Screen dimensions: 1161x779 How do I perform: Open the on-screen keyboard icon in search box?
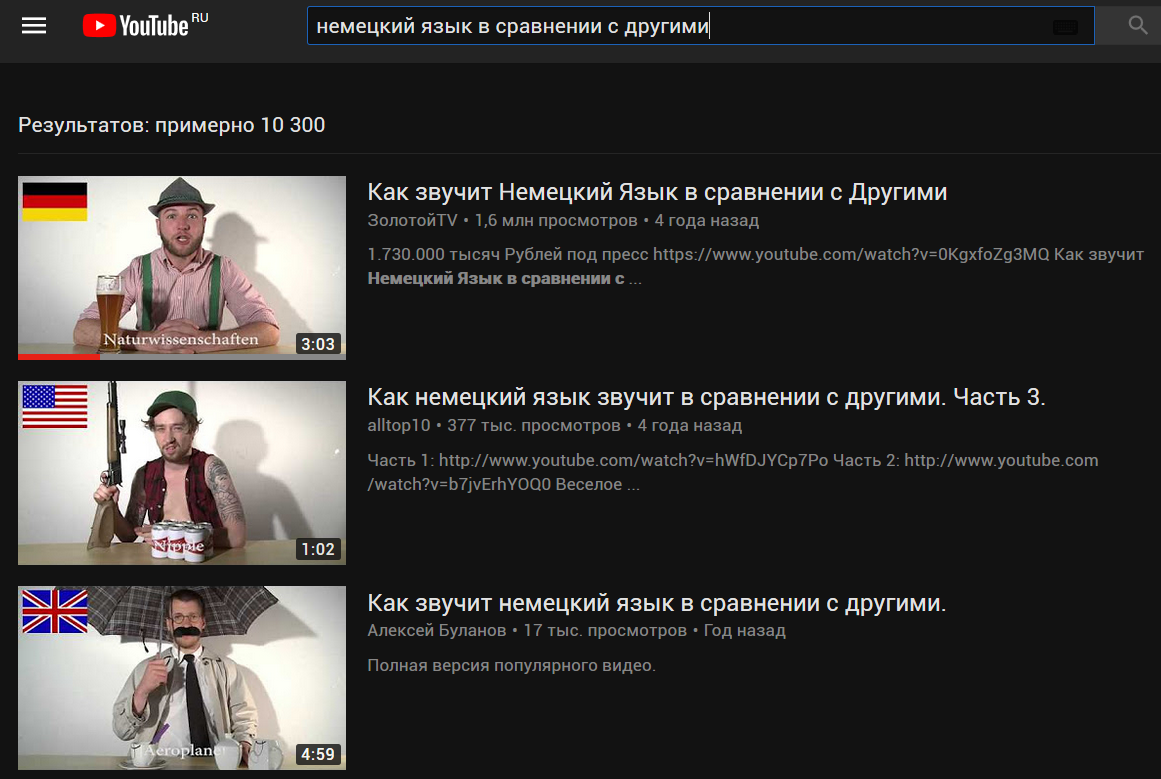pos(1065,27)
